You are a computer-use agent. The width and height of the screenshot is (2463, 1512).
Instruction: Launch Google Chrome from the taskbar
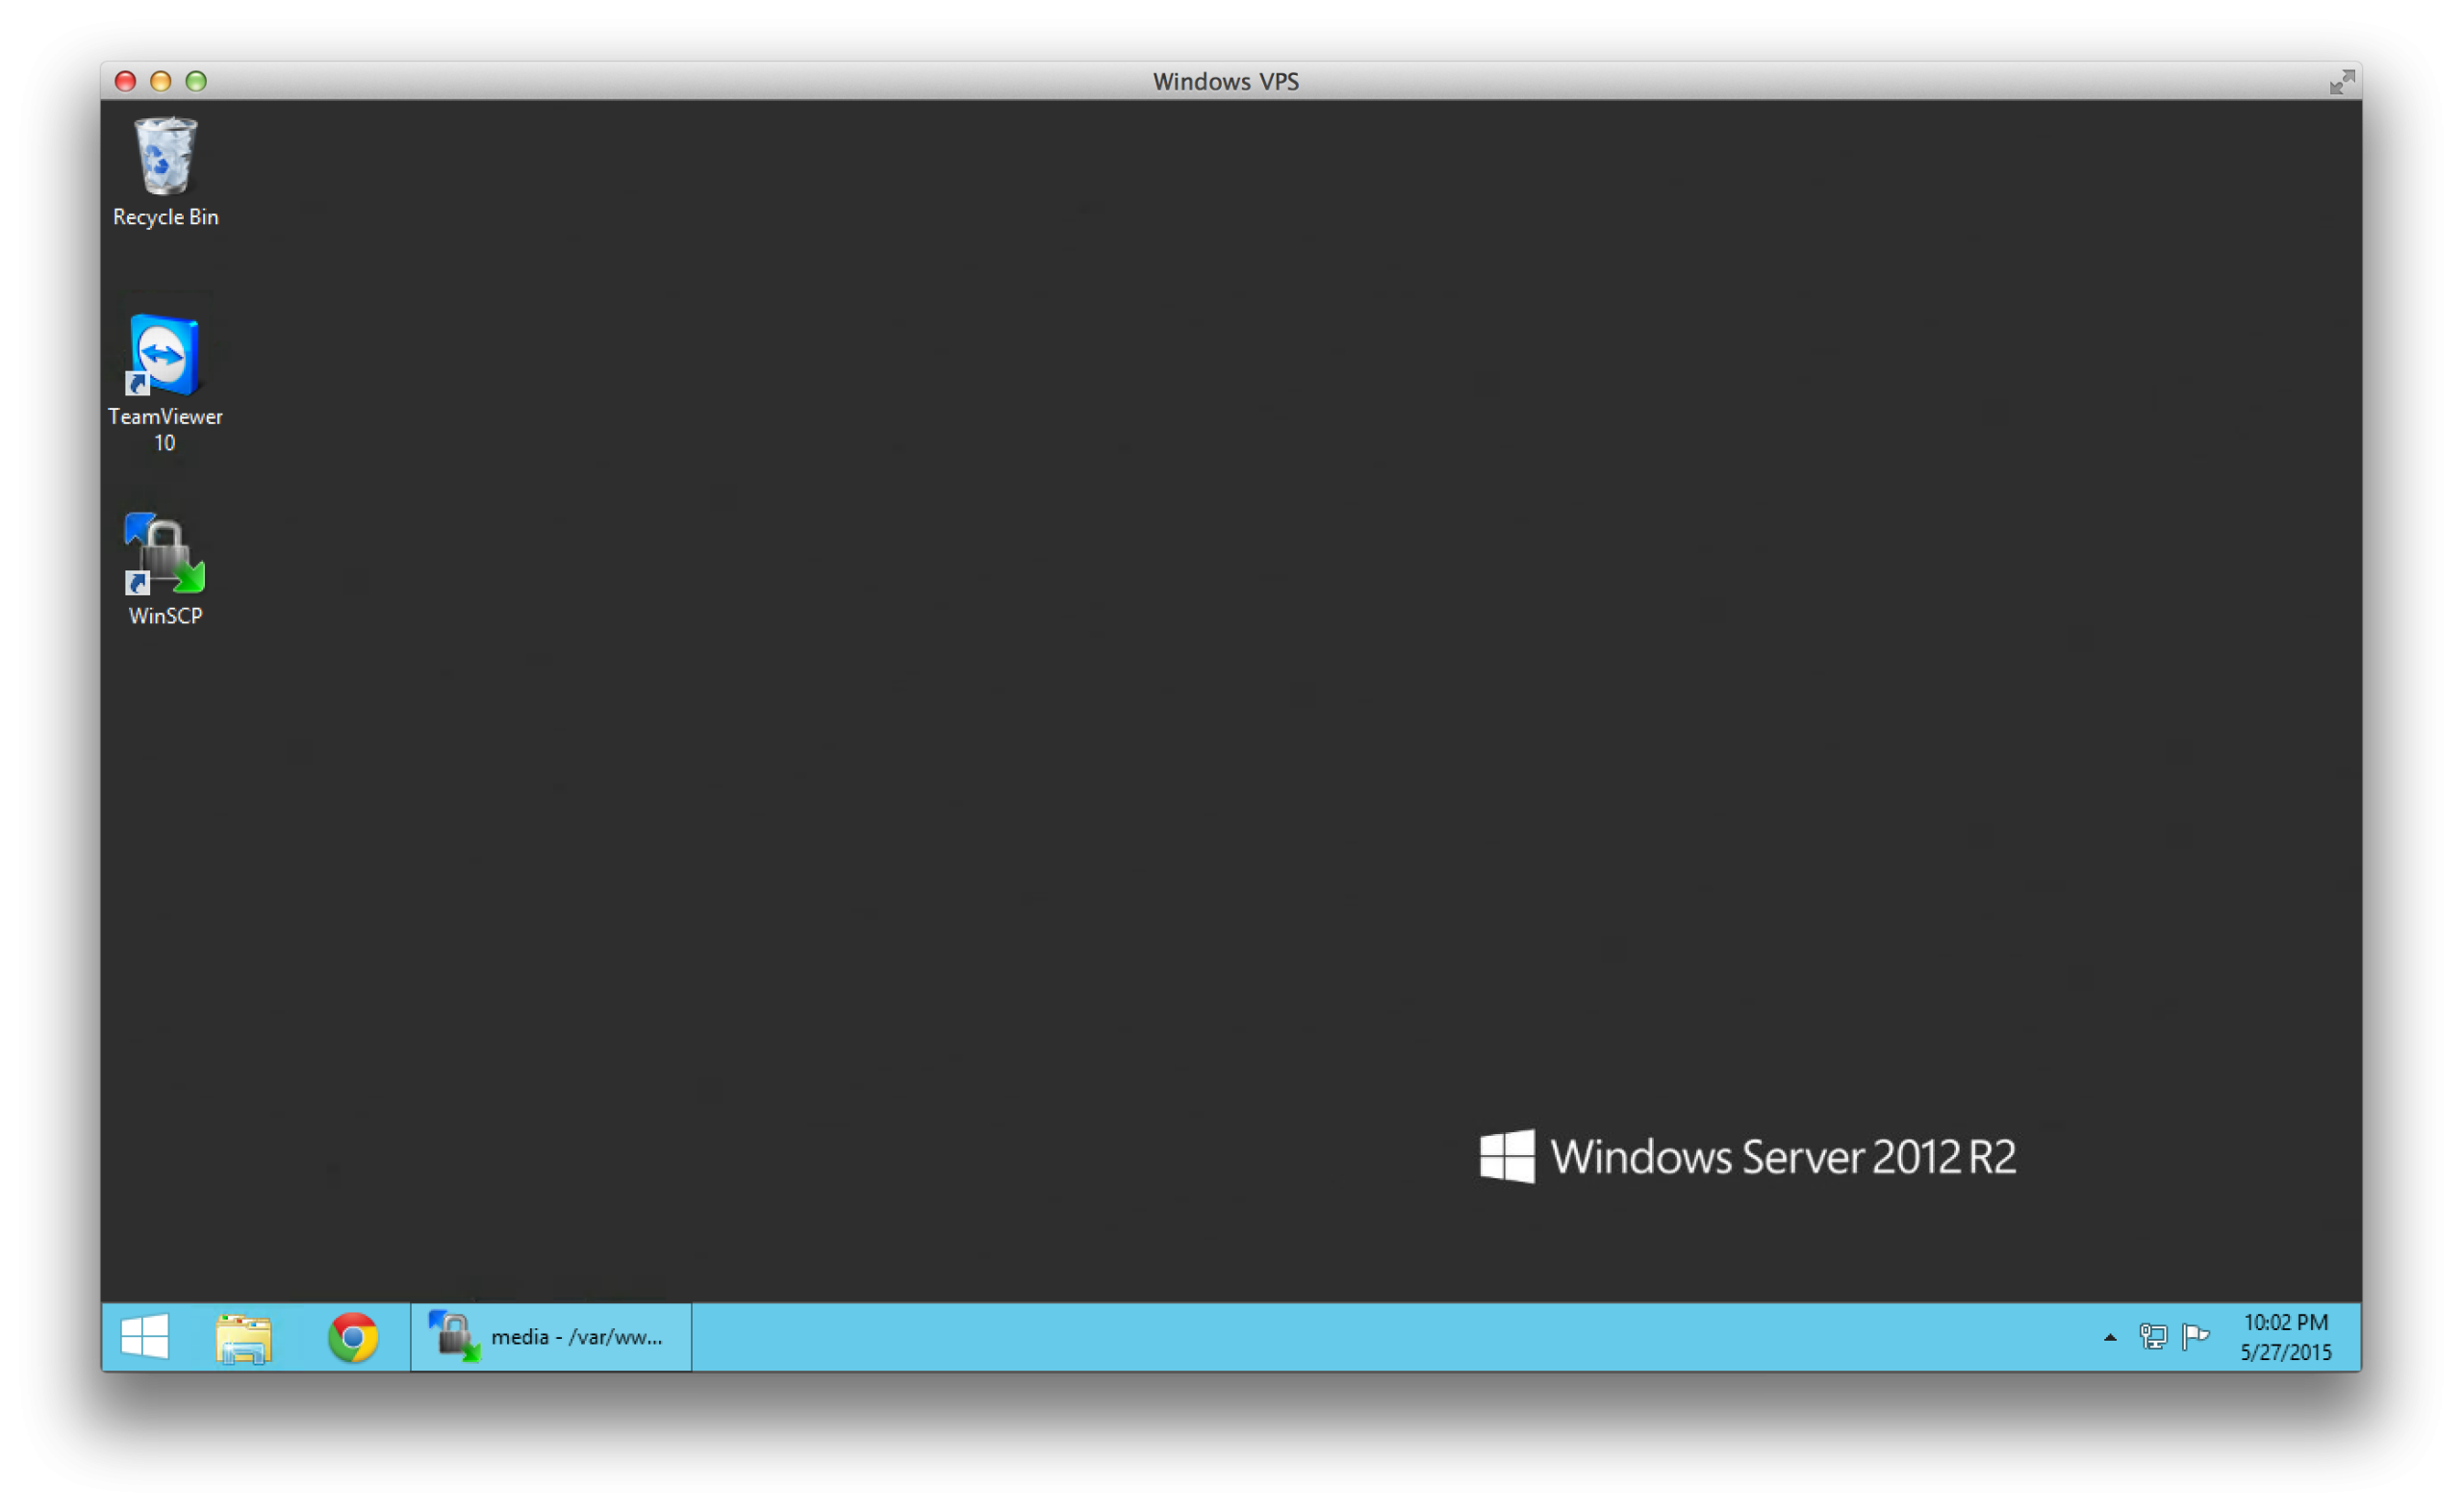tap(352, 1337)
